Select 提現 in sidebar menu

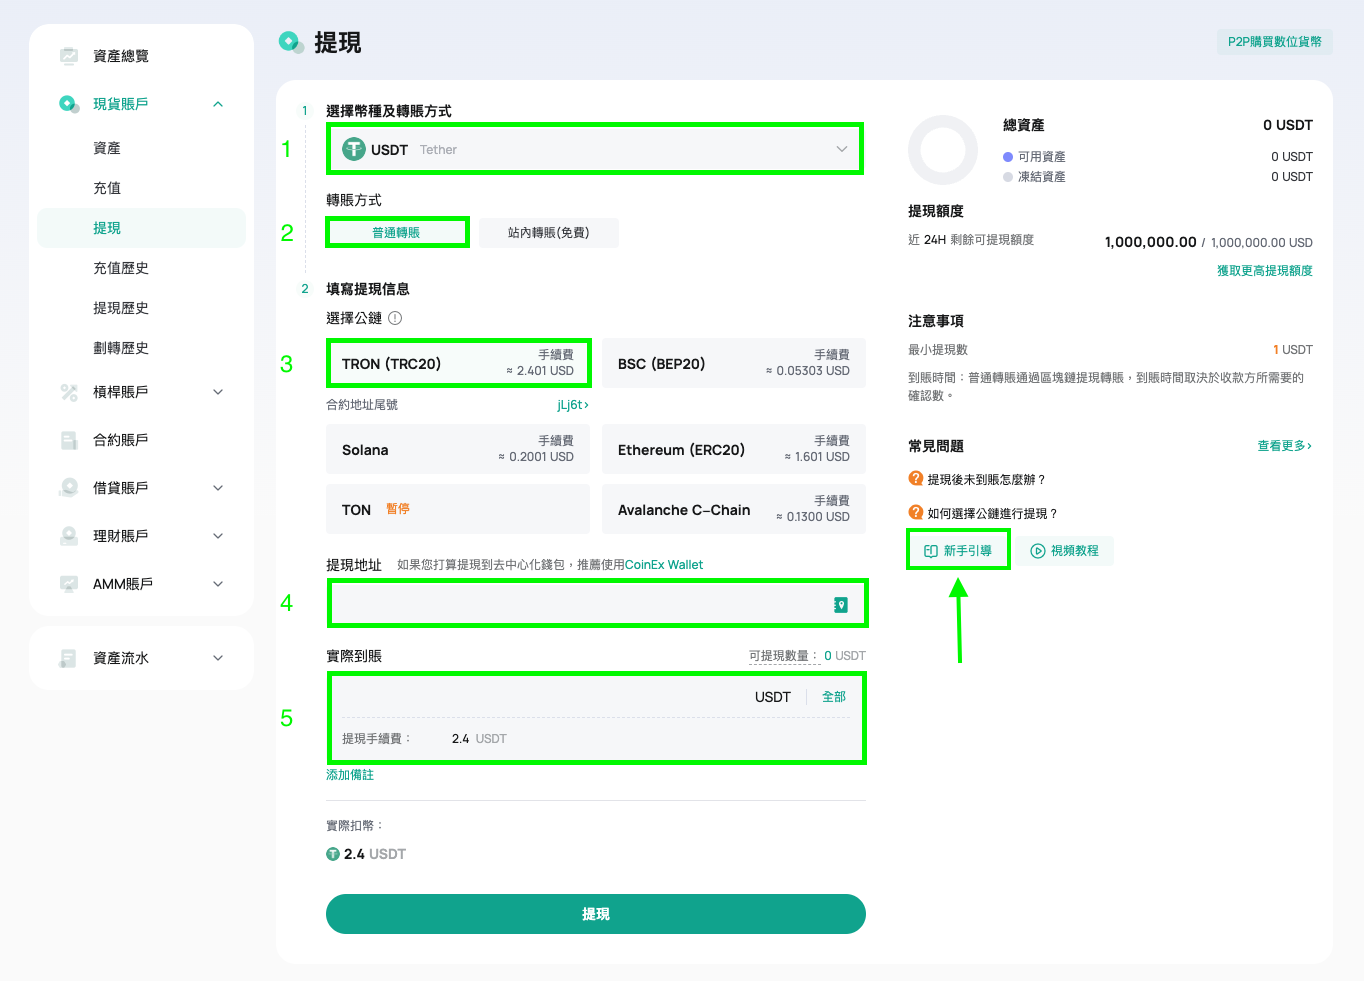(x=141, y=228)
